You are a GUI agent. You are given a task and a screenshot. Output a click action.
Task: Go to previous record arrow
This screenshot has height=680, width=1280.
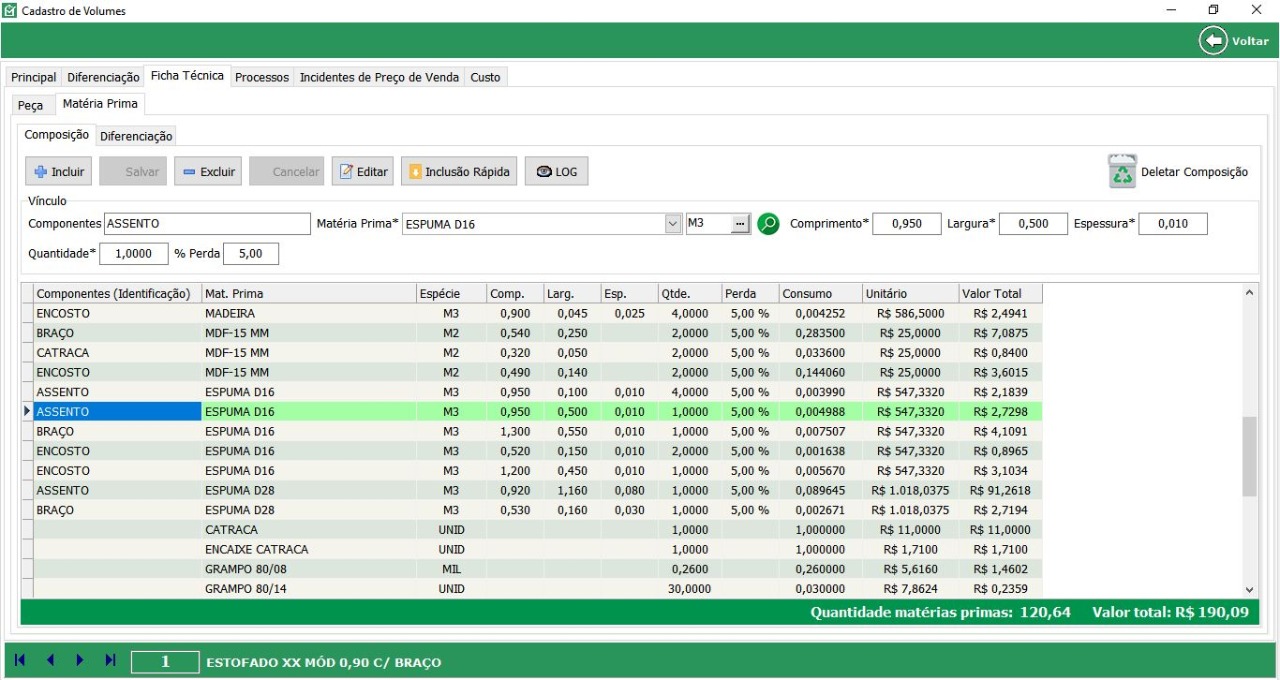click(50, 660)
